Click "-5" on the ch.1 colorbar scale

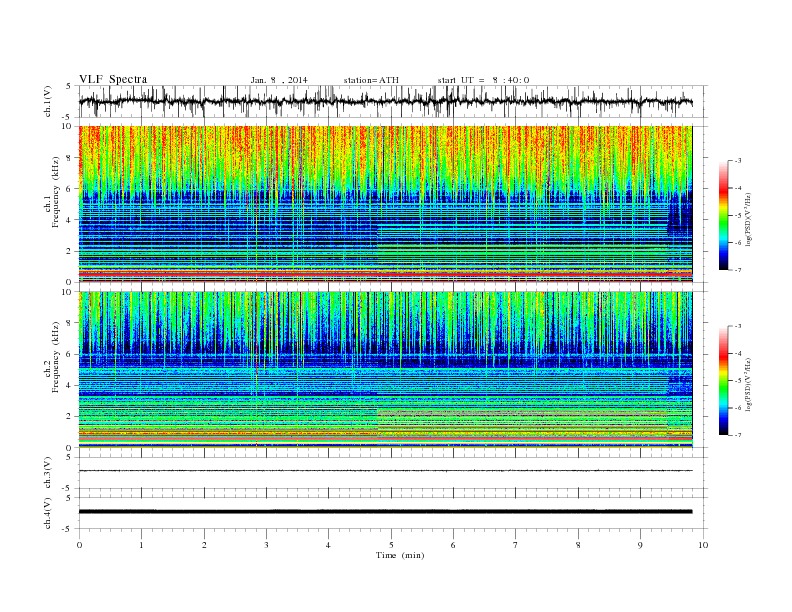pos(738,216)
